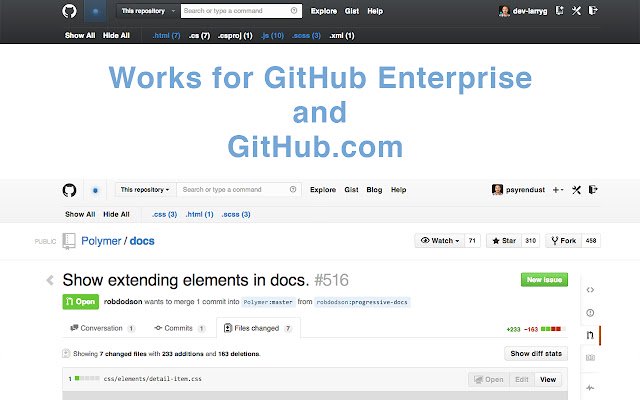This screenshot has height=400, width=640.
Task: Toggle the .xml (1) file filter
Action: (x=342, y=36)
